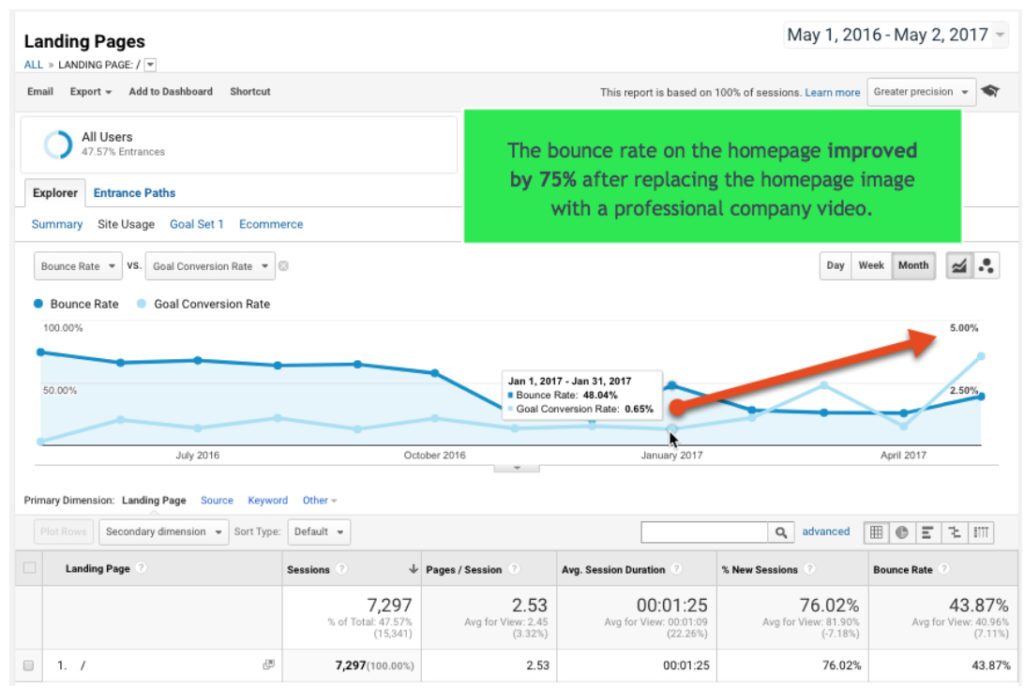This screenshot has width=1024, height=689.
Task: Check the row checkbox beside landing page /
Action: [31, 664]
